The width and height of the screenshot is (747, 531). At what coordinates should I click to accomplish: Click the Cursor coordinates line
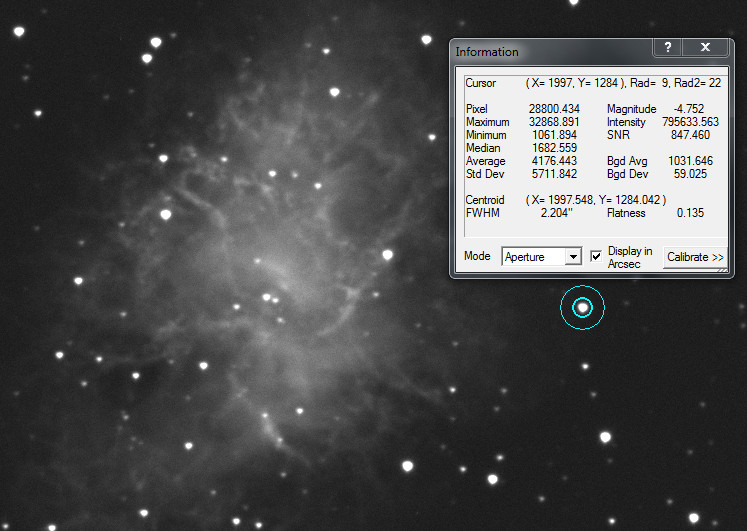pyautogui.click(x=623, y=83)
